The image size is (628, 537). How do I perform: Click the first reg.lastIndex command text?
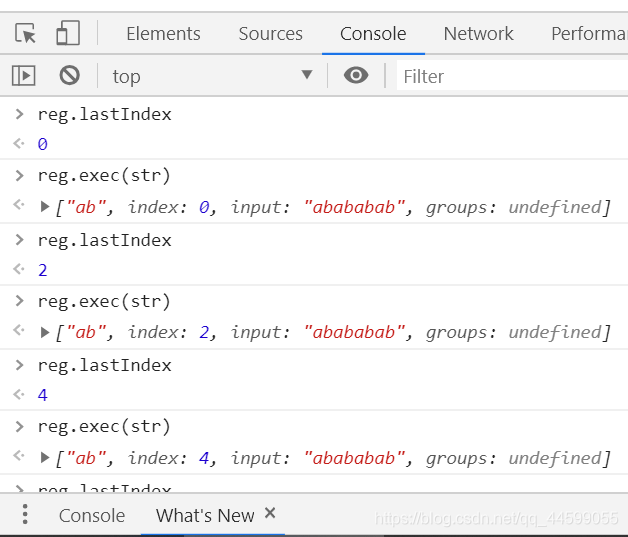(105, 115)
